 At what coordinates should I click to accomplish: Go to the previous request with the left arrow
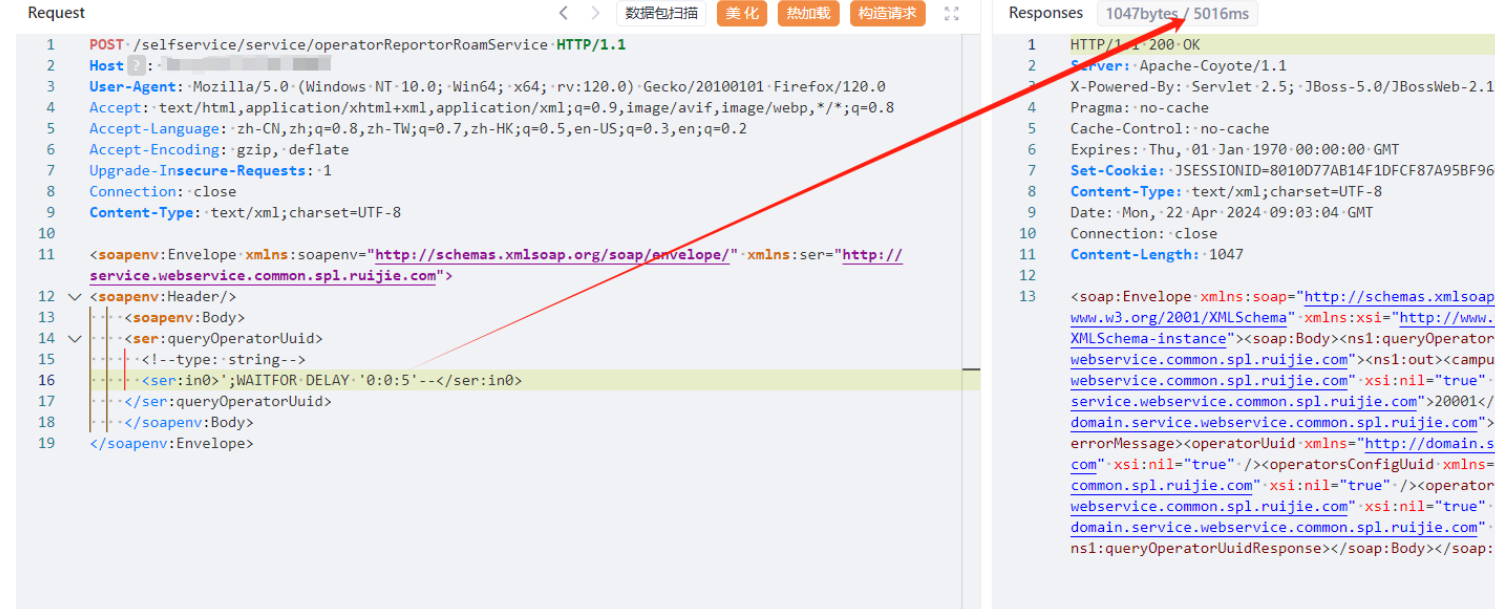564,13
